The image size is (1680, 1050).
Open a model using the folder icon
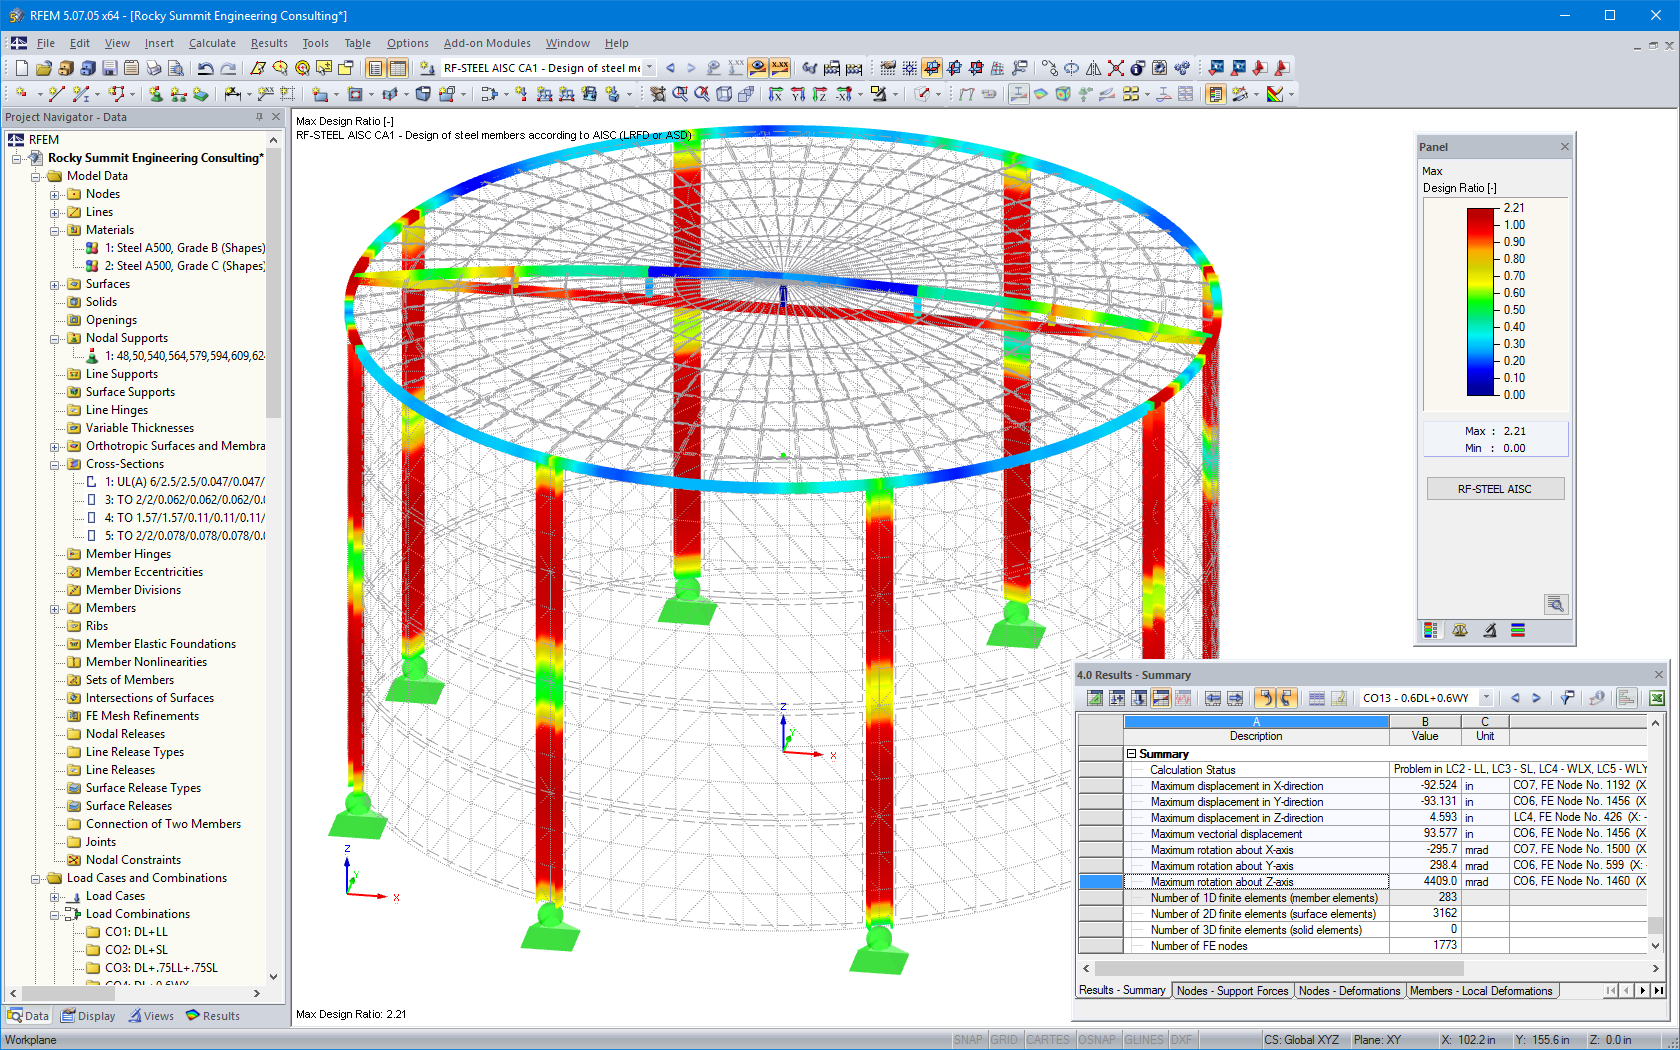tap(43, 68)
